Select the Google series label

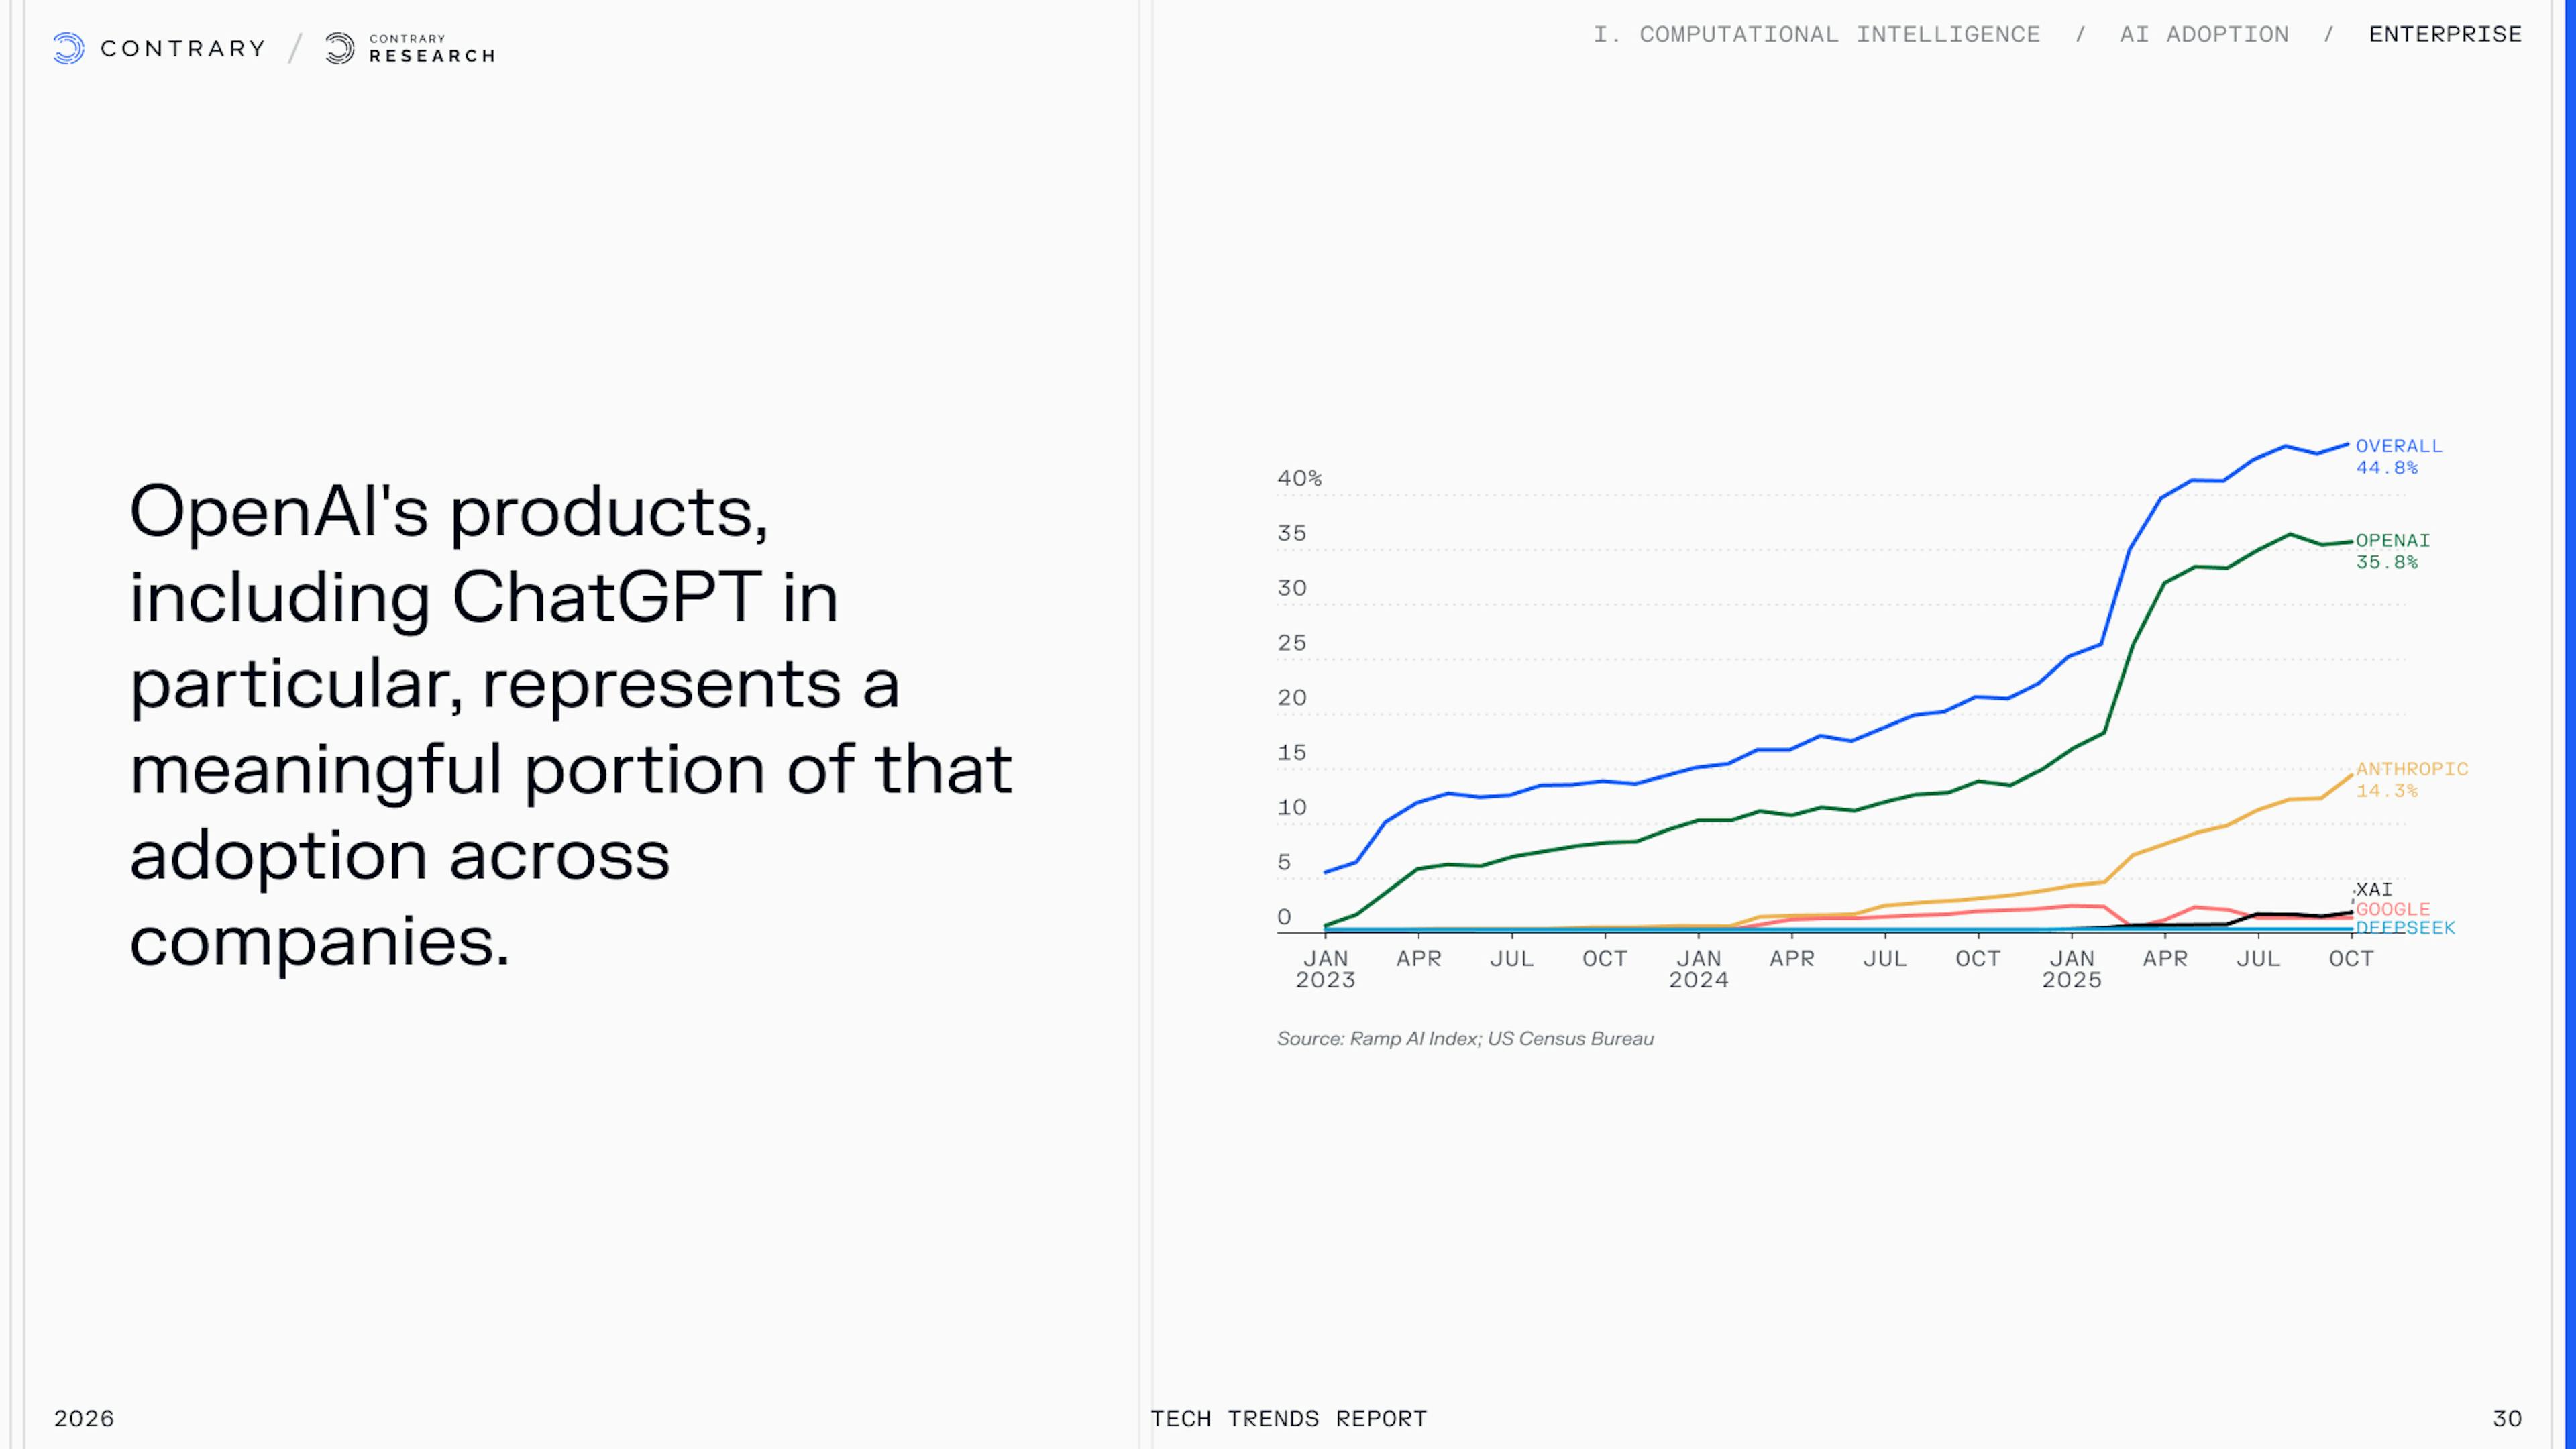click(2392, 909)
